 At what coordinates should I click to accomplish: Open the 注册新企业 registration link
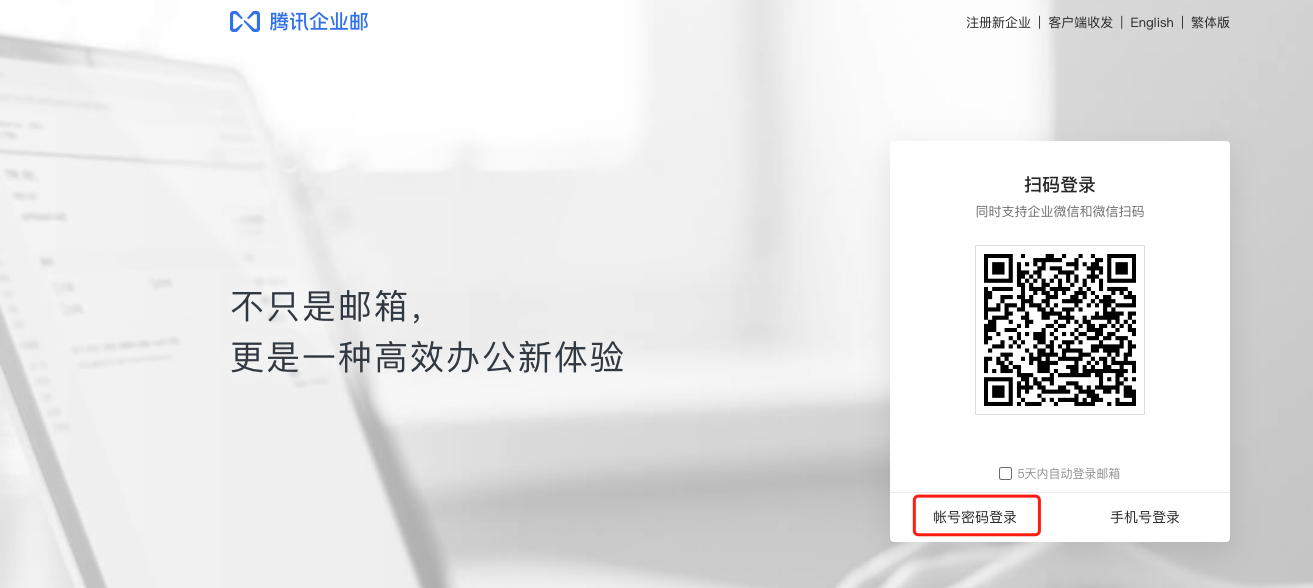(998, 22)
